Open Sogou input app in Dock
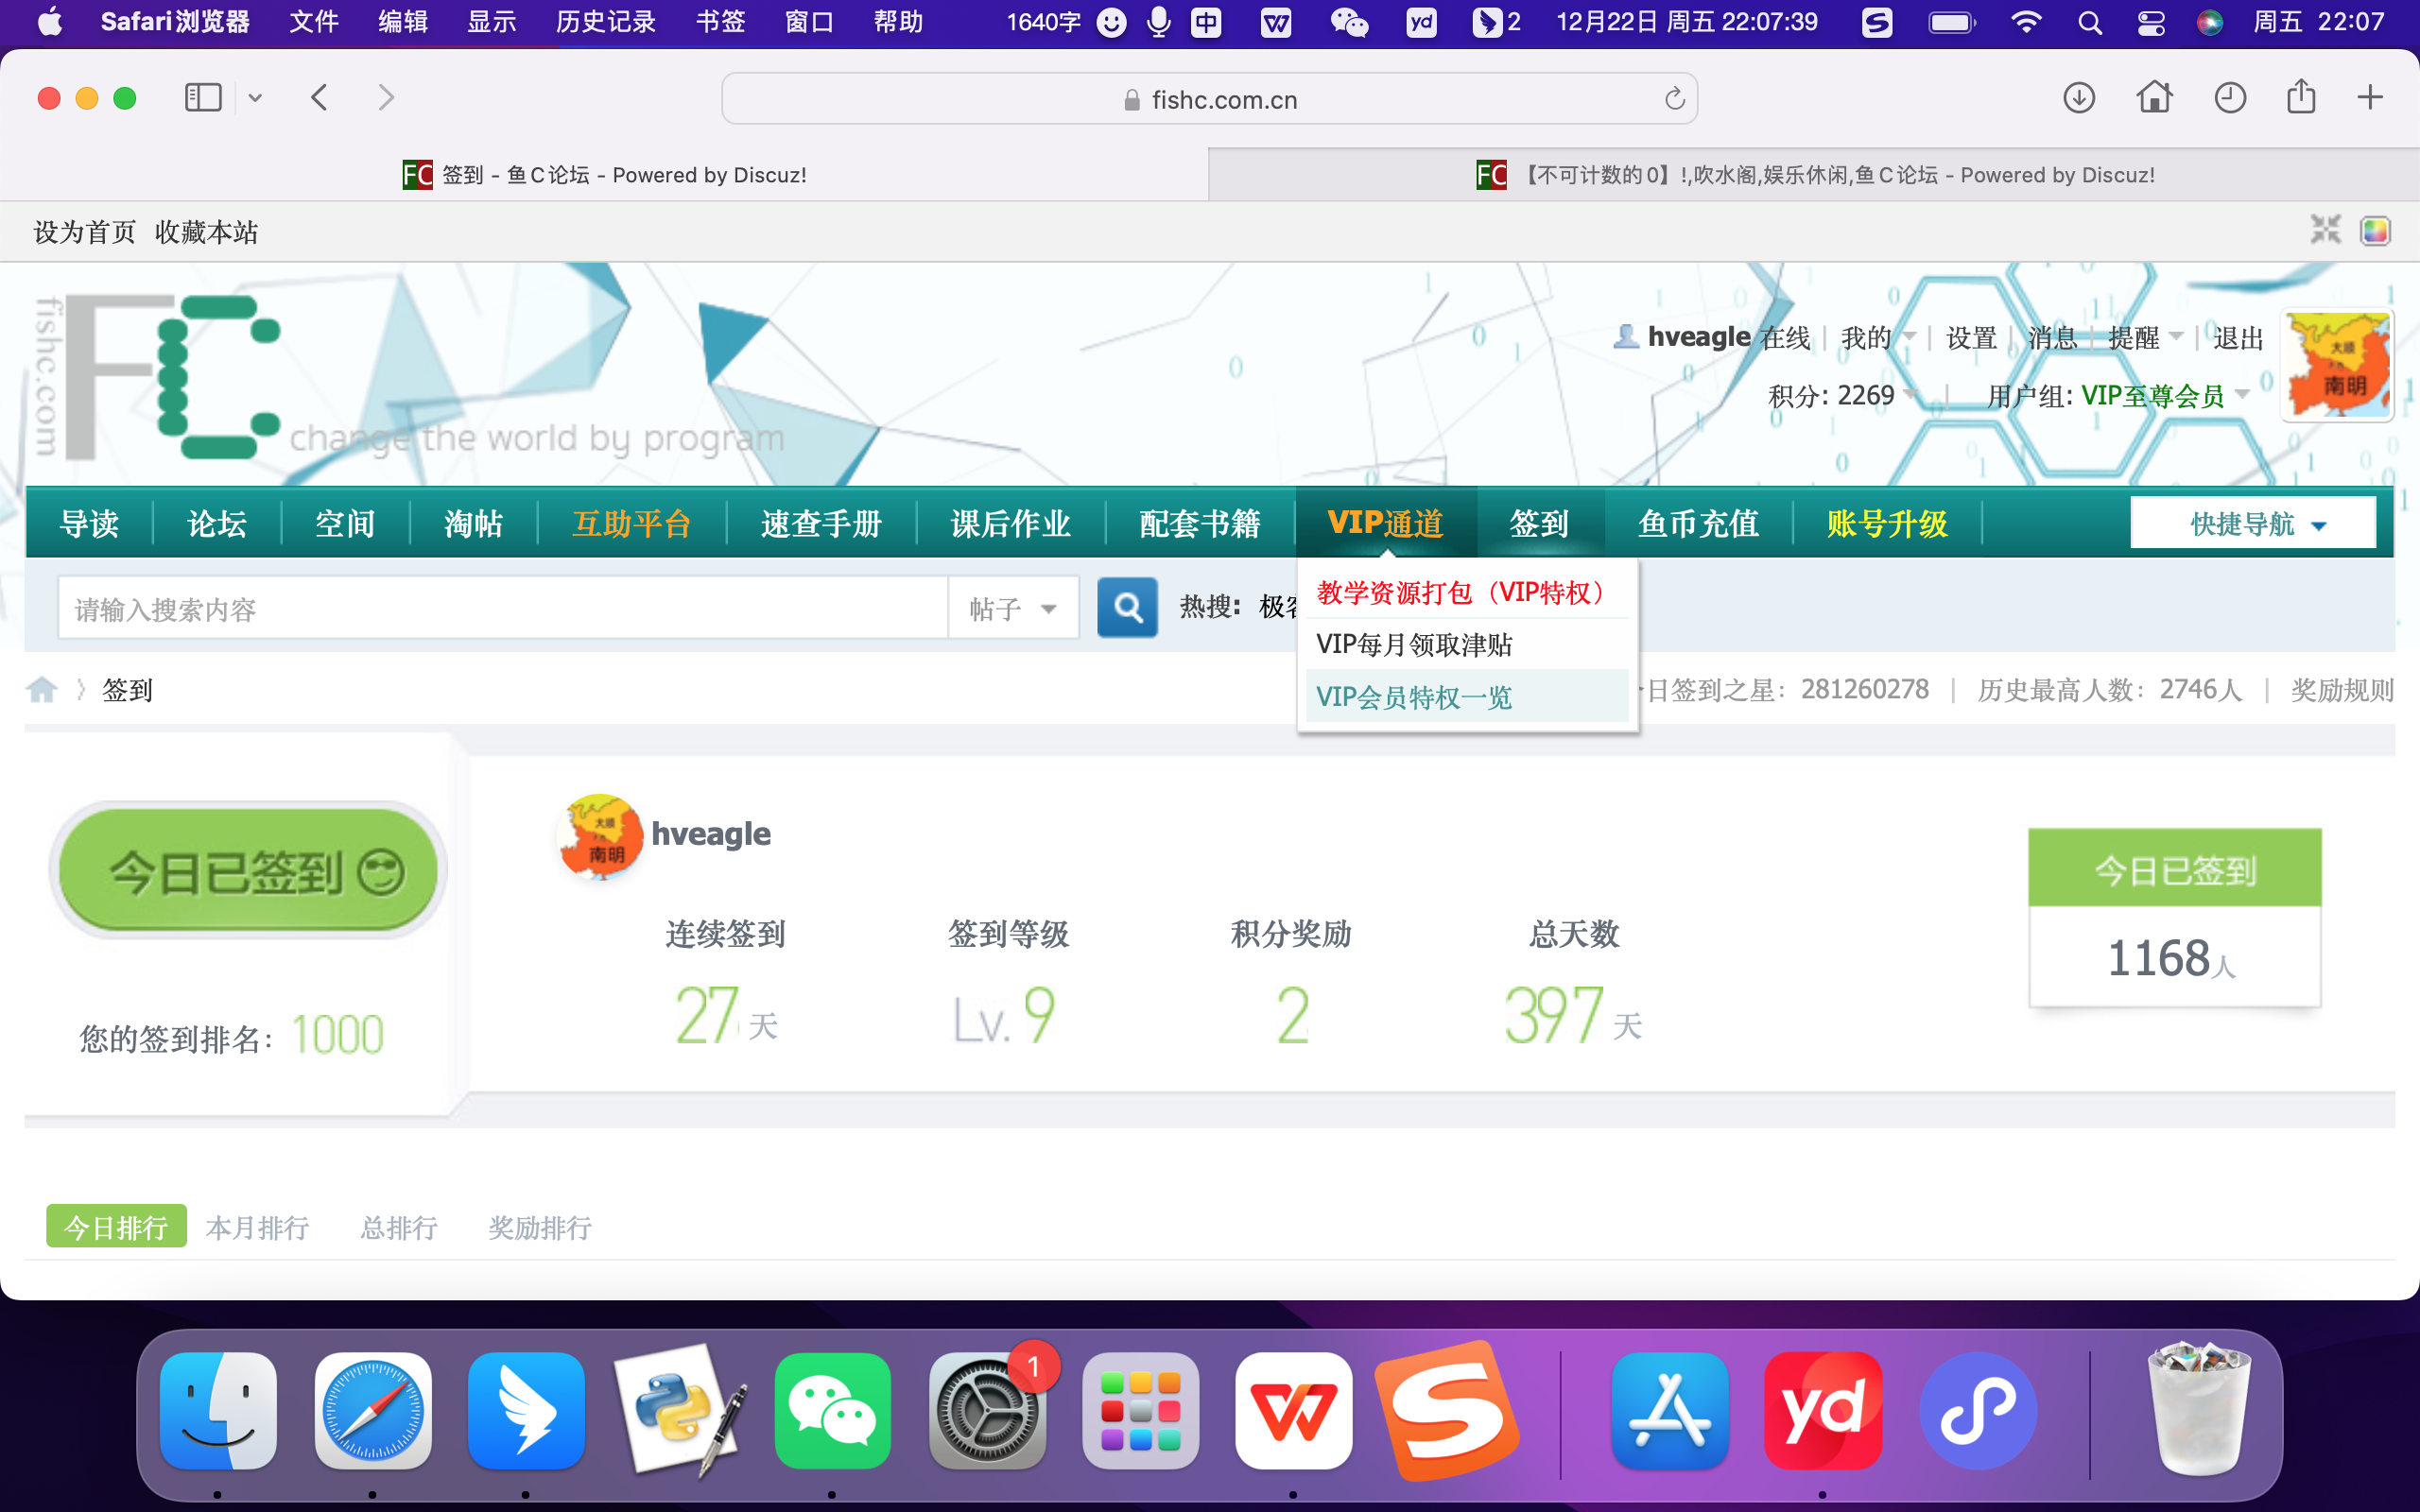The height and width of the screenshot is (1512, 2420). click(x=1447, y=1411)
